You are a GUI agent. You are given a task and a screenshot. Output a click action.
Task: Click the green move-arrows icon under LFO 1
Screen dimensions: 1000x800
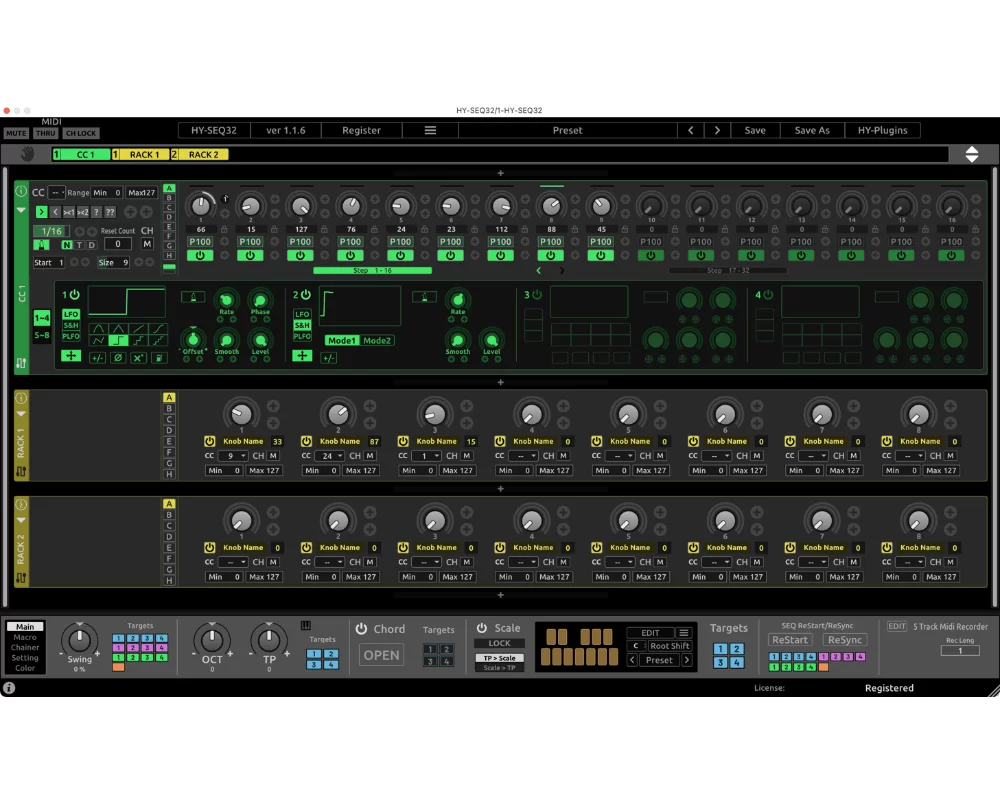[x=71, y=356]
